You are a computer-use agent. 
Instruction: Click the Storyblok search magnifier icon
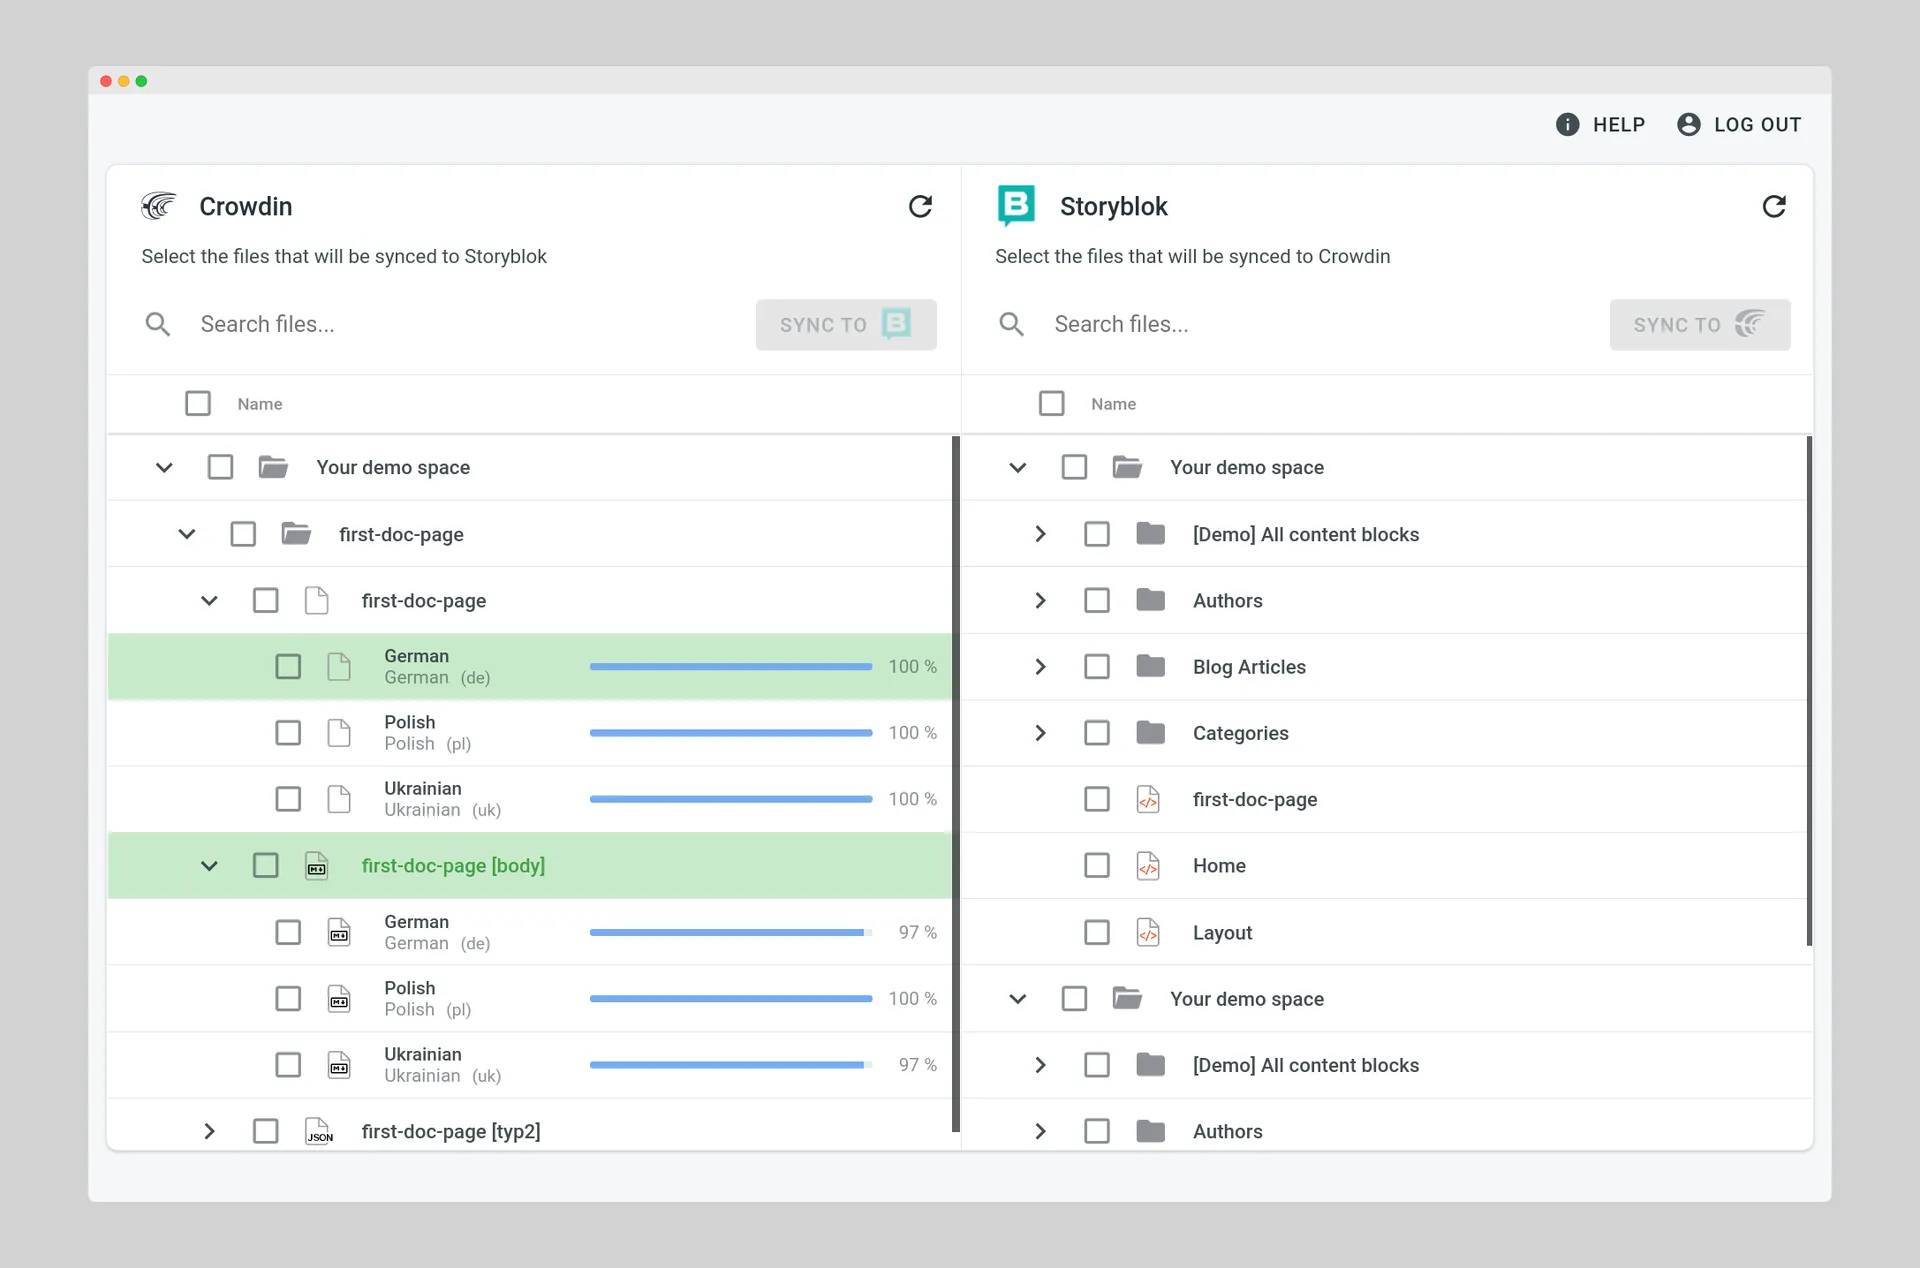(1011, 324)
